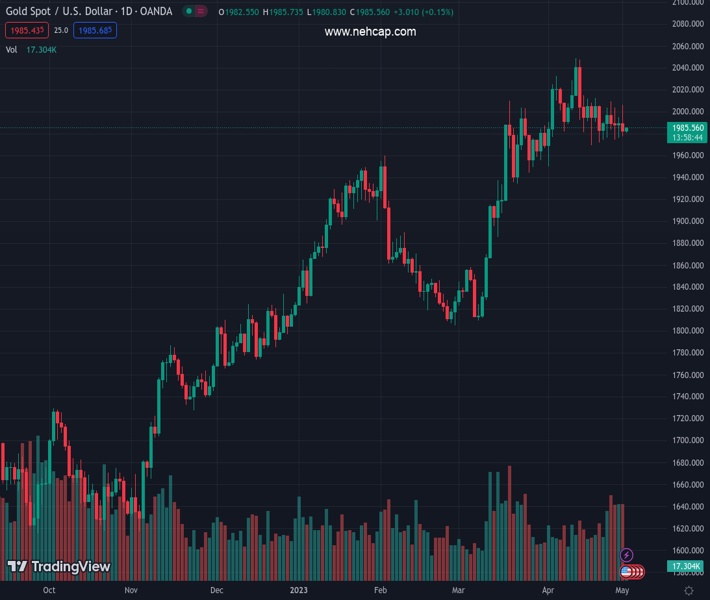Click the OANDA data source label
The width and height of the screenshot is (710, 600).
tap(154, 11)
